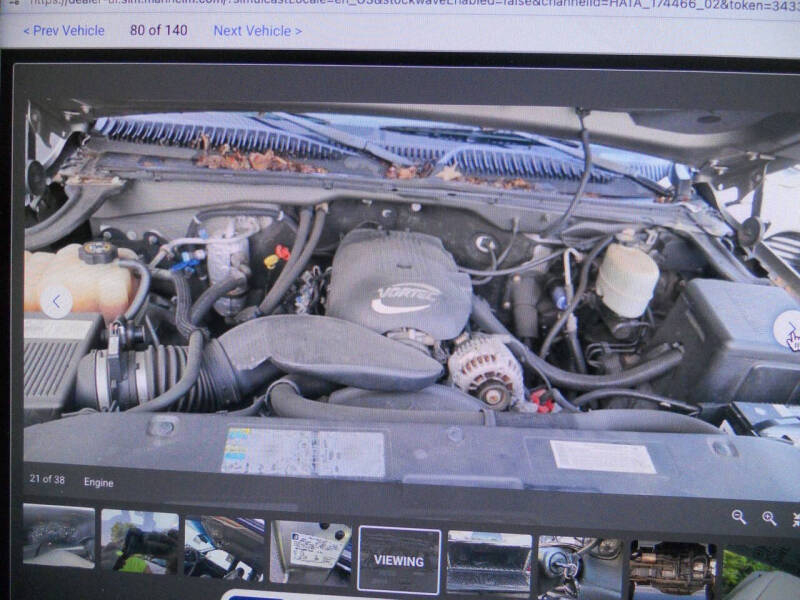Click the collapse fullscreen icon beside the zoom icons
The width and height of the screenshot is (800, 600).
pyautogui.click(x=796, y=519)
